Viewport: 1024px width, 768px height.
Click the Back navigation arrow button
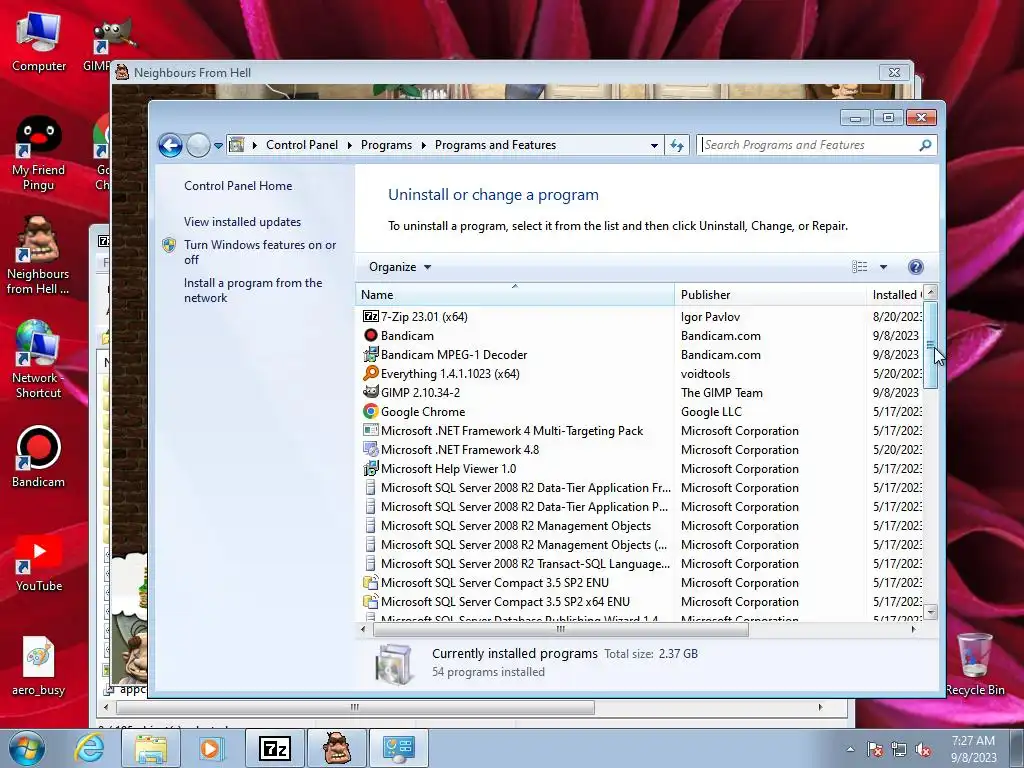(170, 145)
